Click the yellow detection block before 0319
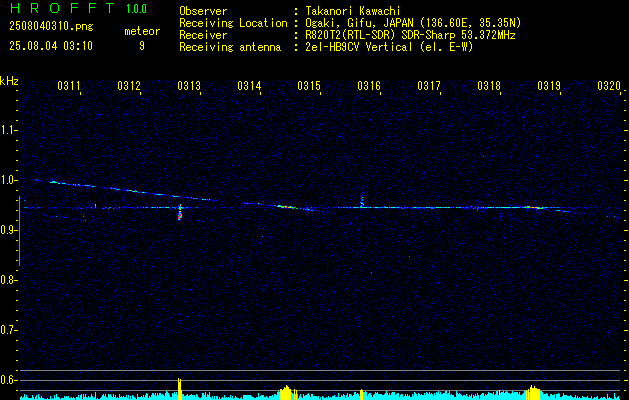Viewport: 629px width, 400px height. click(x=534, y=392)
